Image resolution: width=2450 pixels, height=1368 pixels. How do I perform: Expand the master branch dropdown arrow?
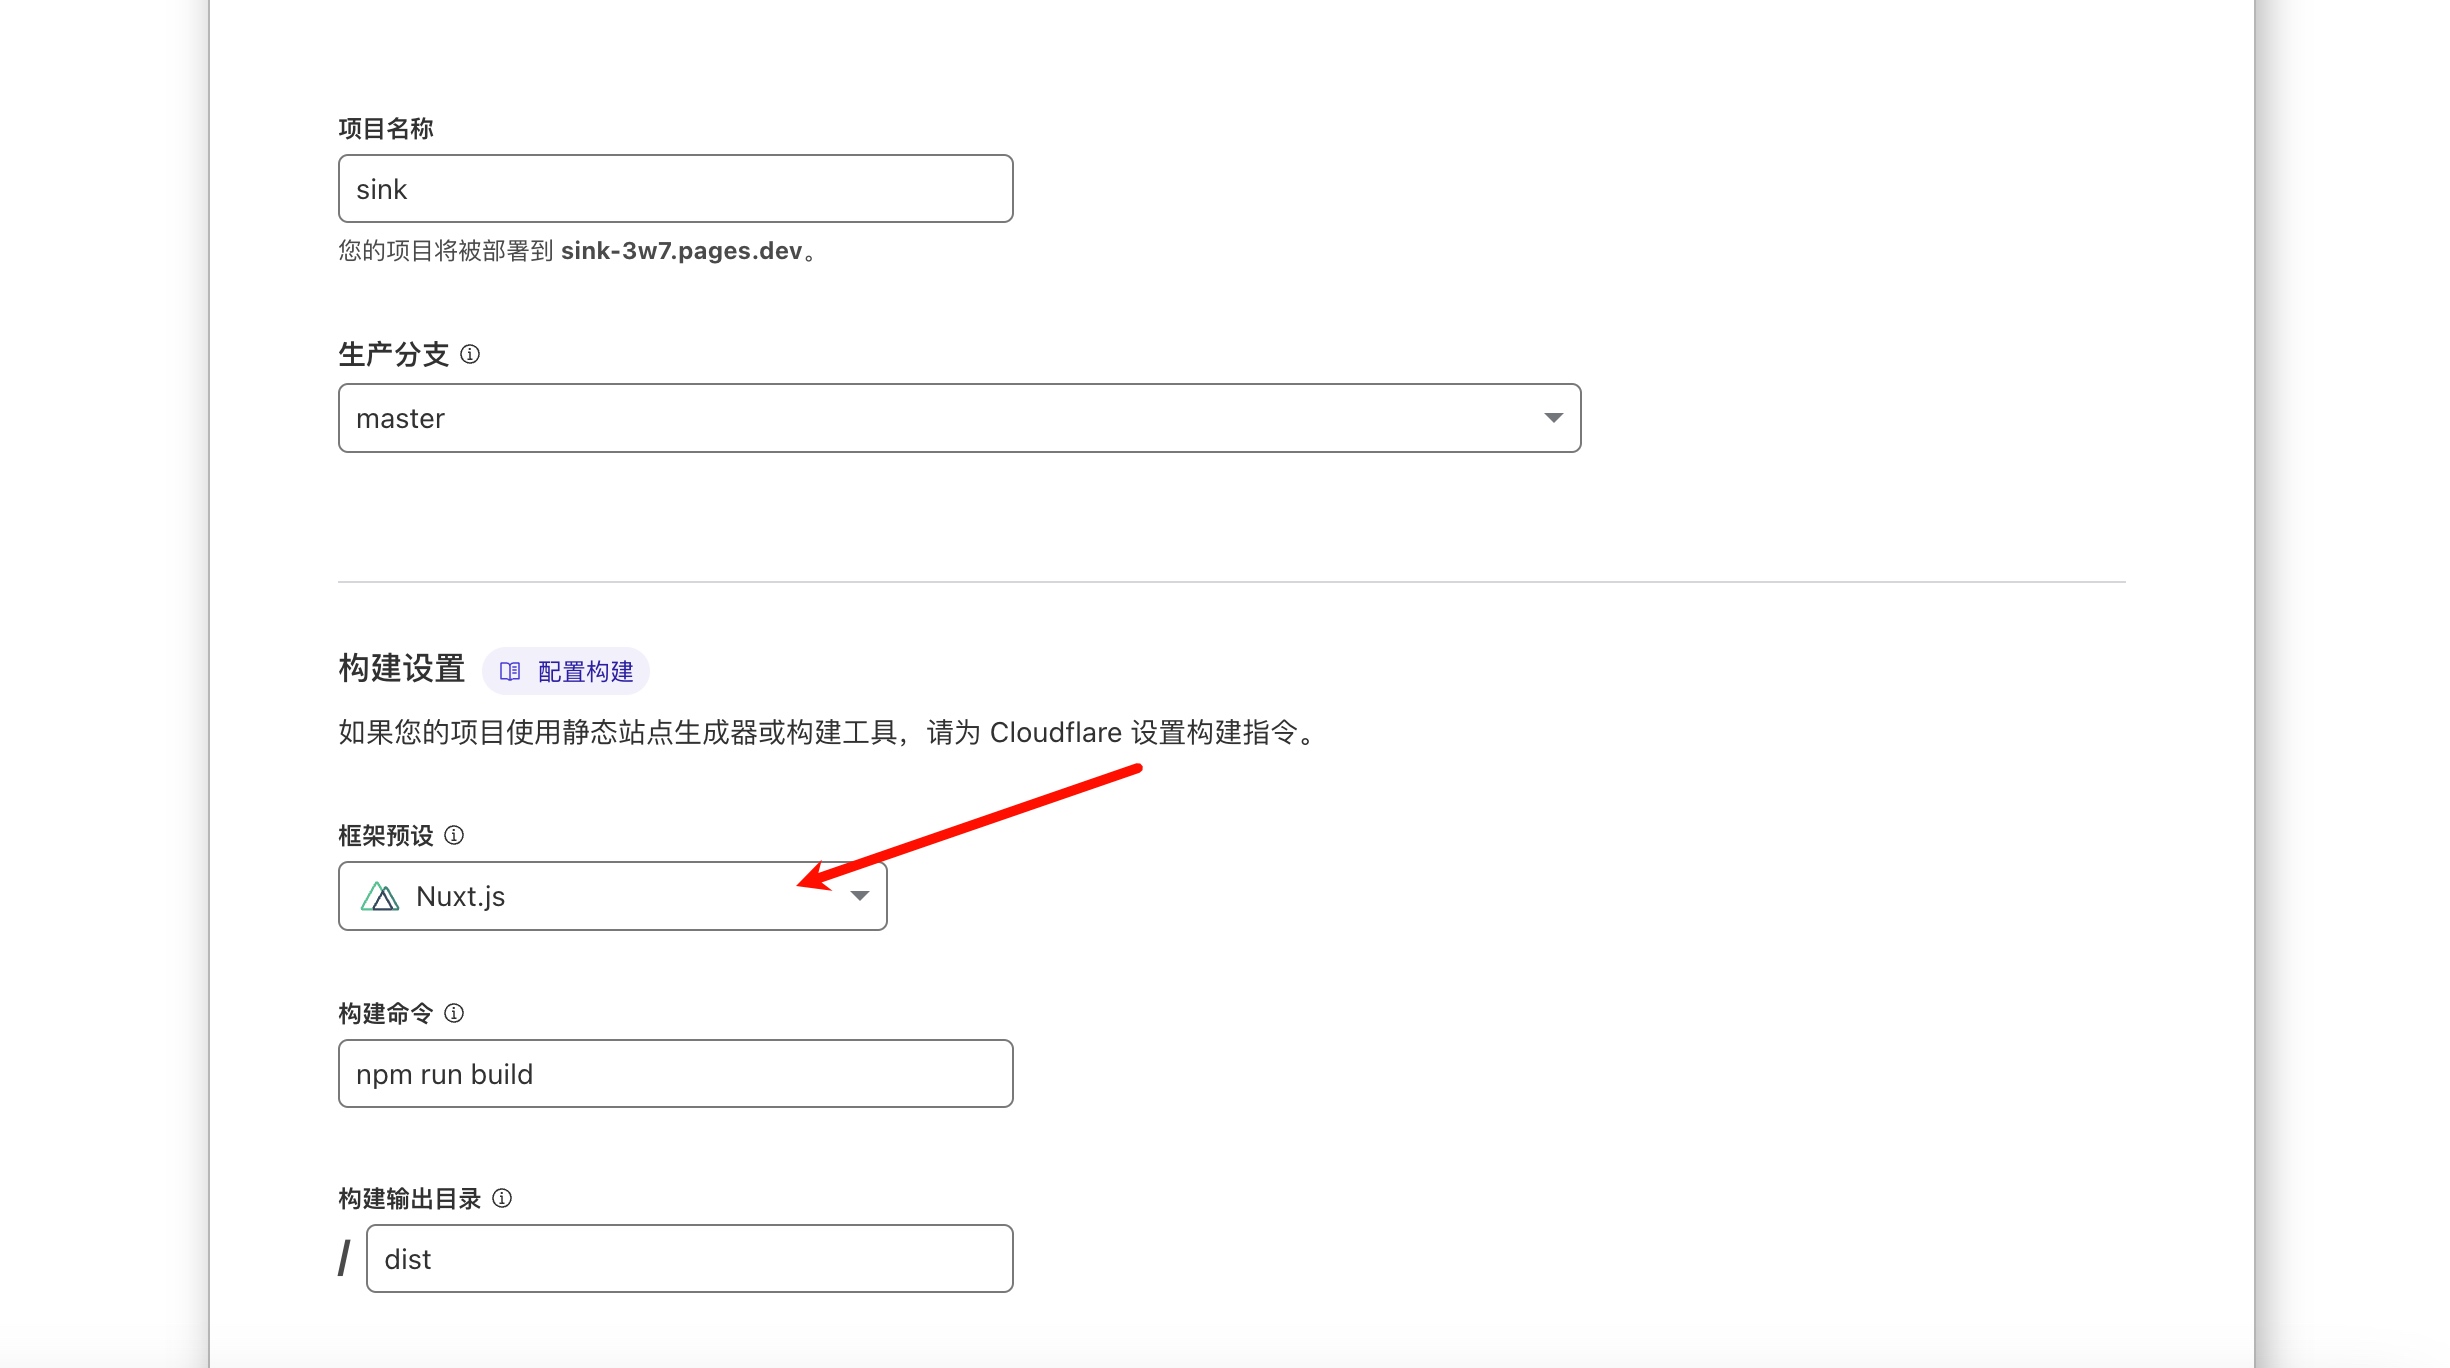click(1552, 418)
